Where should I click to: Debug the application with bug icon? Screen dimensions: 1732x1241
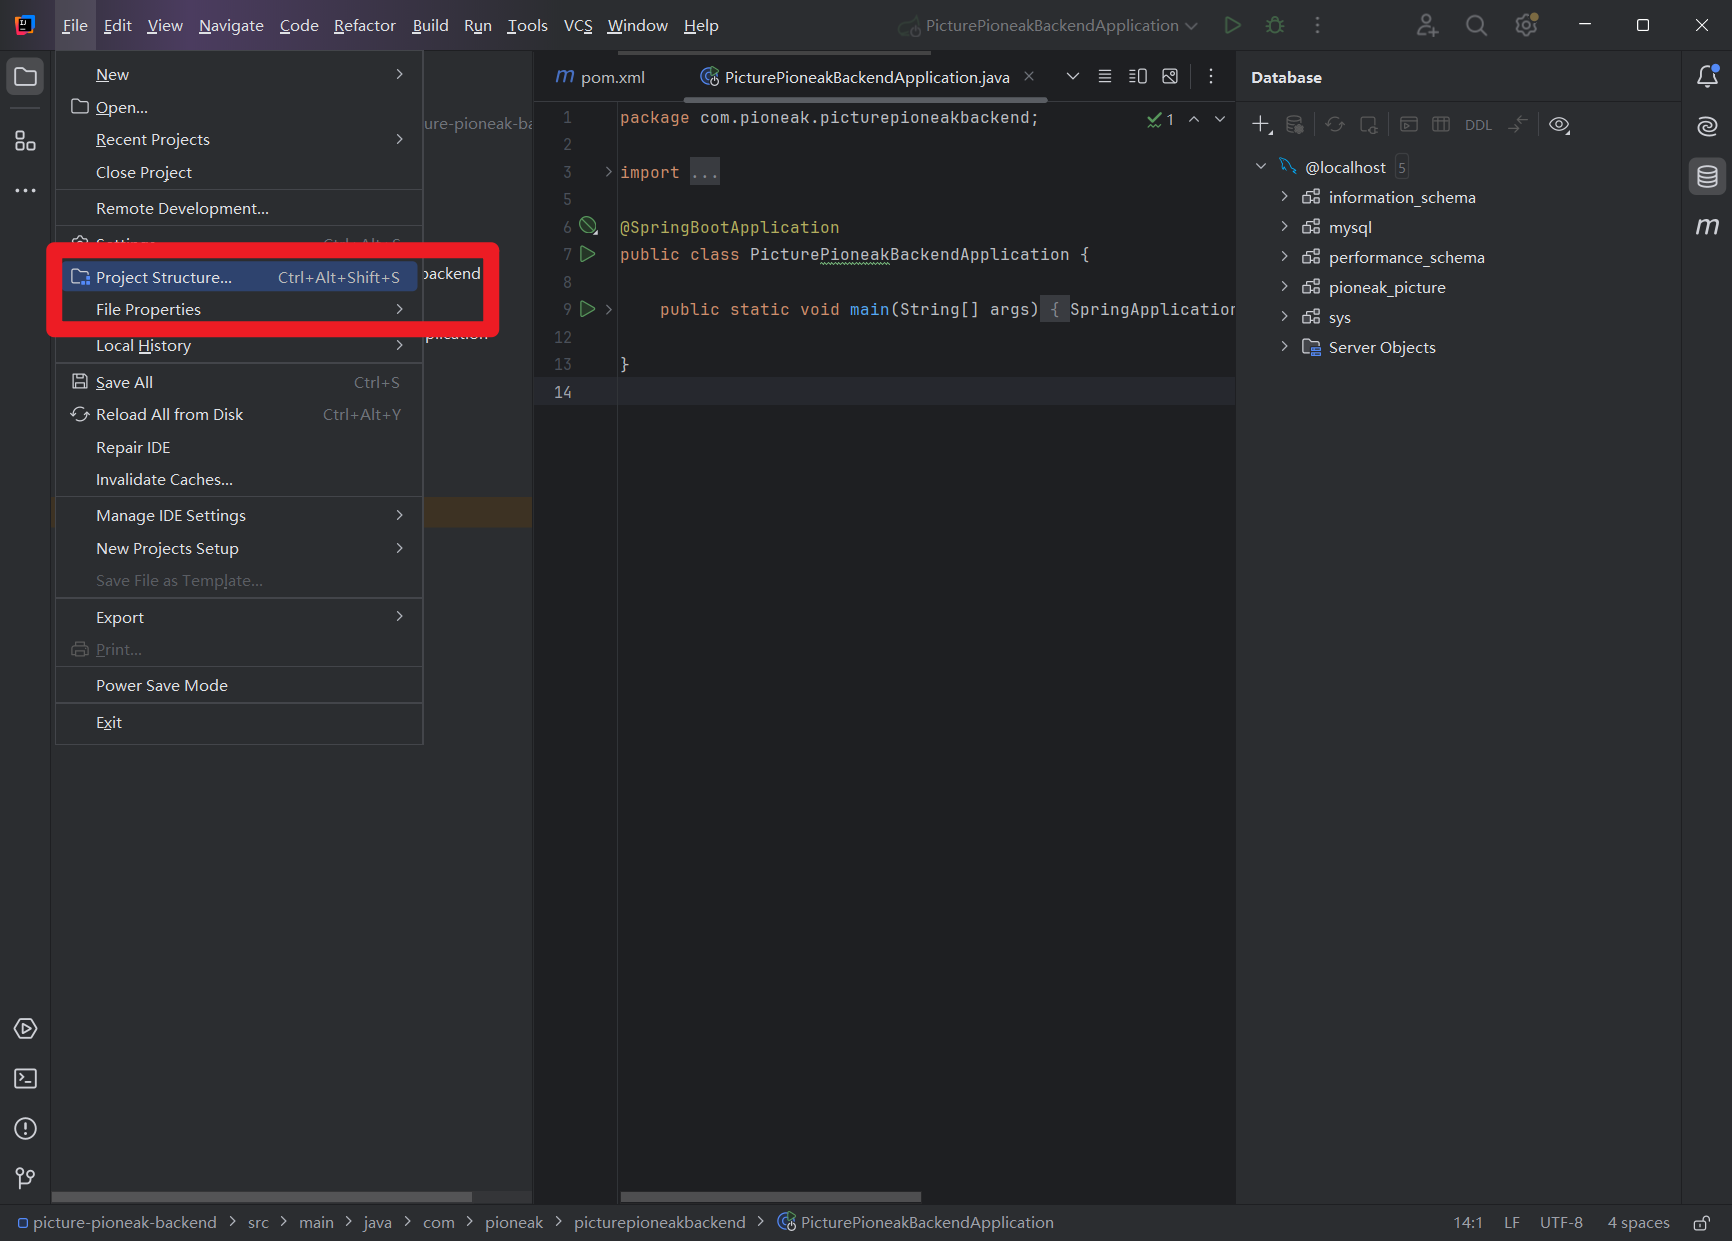[1275, 25]
